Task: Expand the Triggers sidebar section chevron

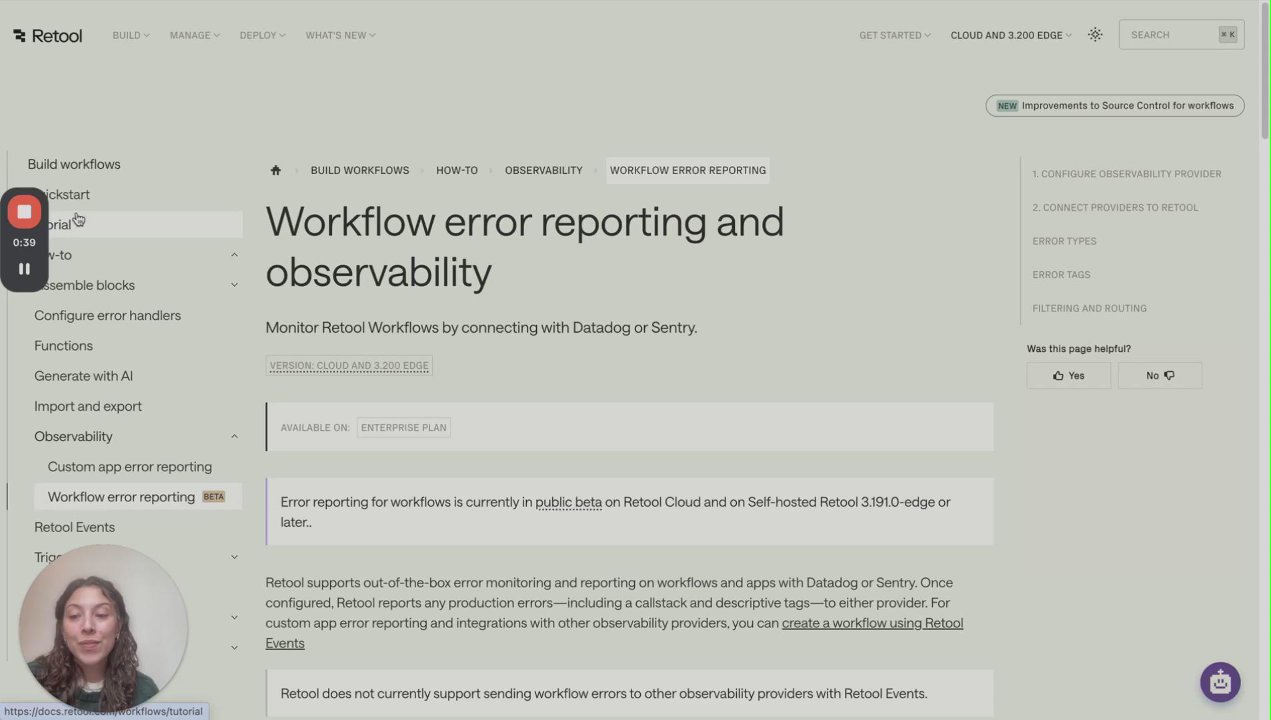Action: pyautogui.click(x=234, y=557)
